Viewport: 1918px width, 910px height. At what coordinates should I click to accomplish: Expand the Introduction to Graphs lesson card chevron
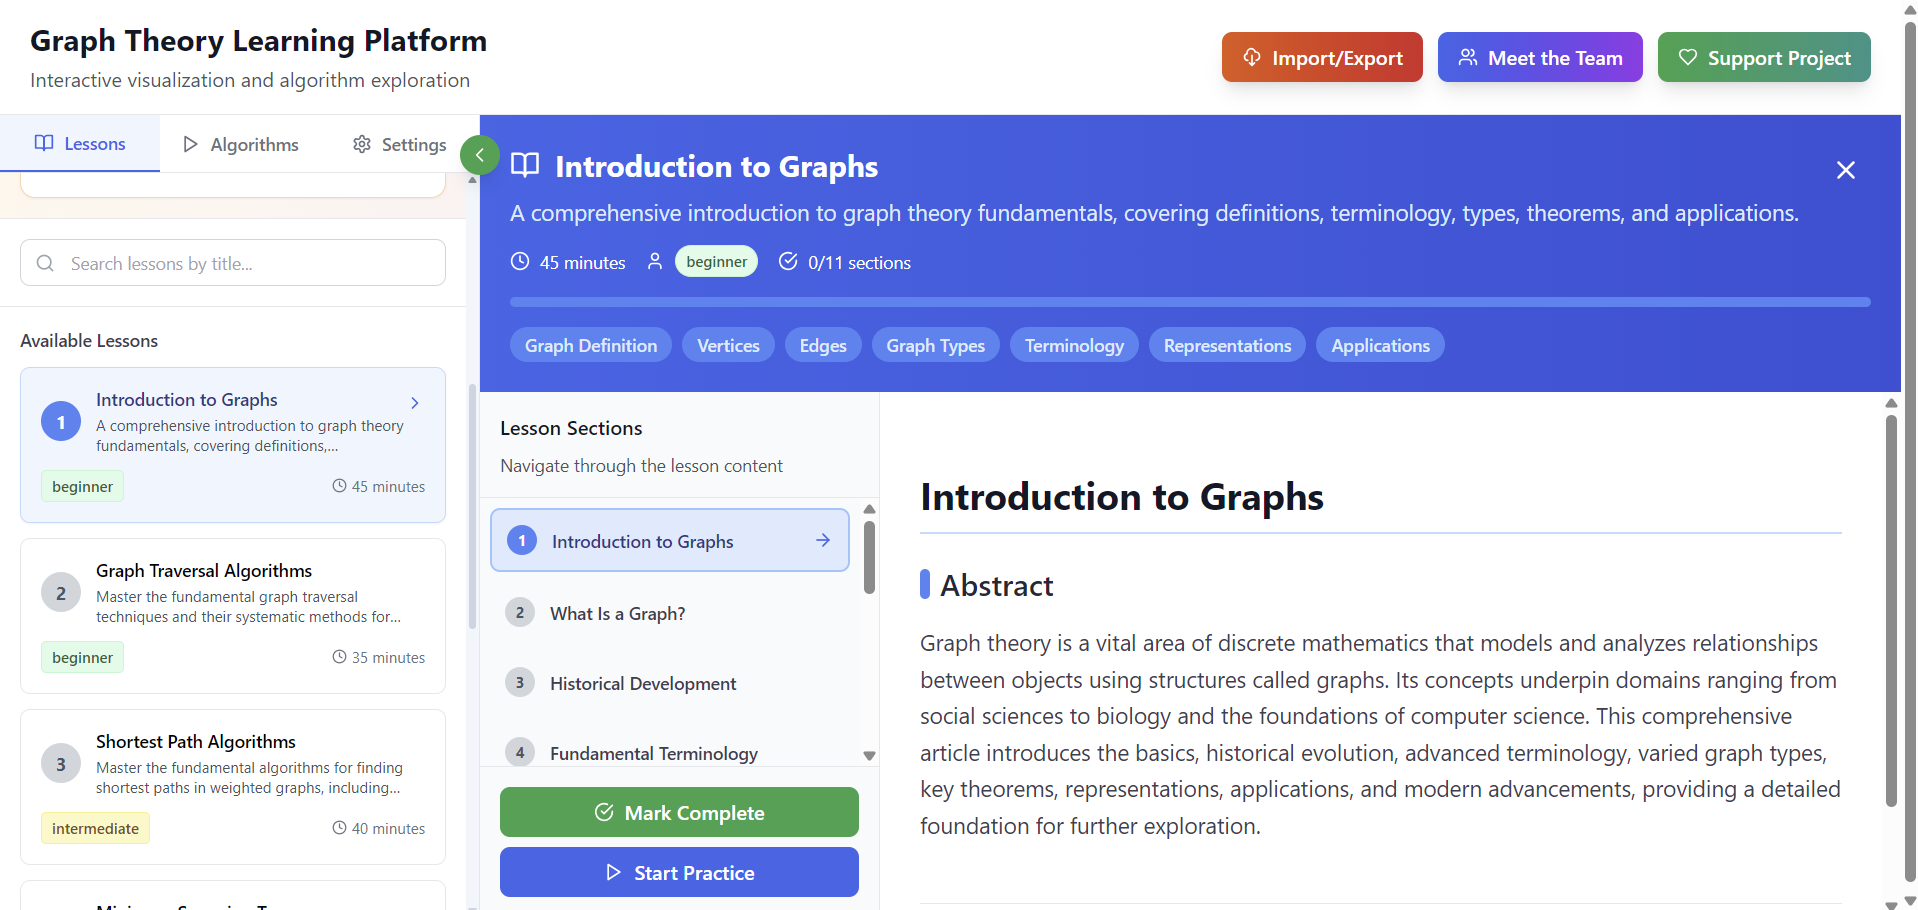point(415,403)
